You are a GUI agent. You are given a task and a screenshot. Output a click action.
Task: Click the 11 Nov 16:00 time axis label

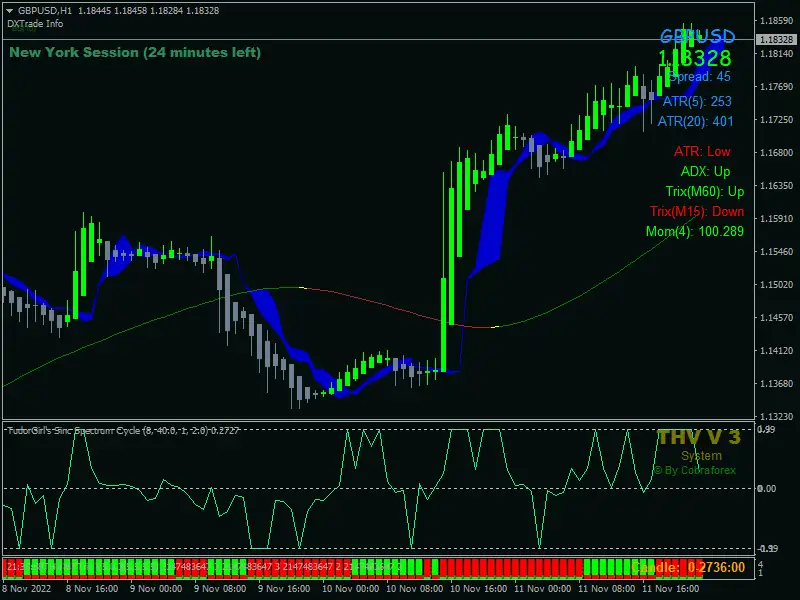point(670,589)
